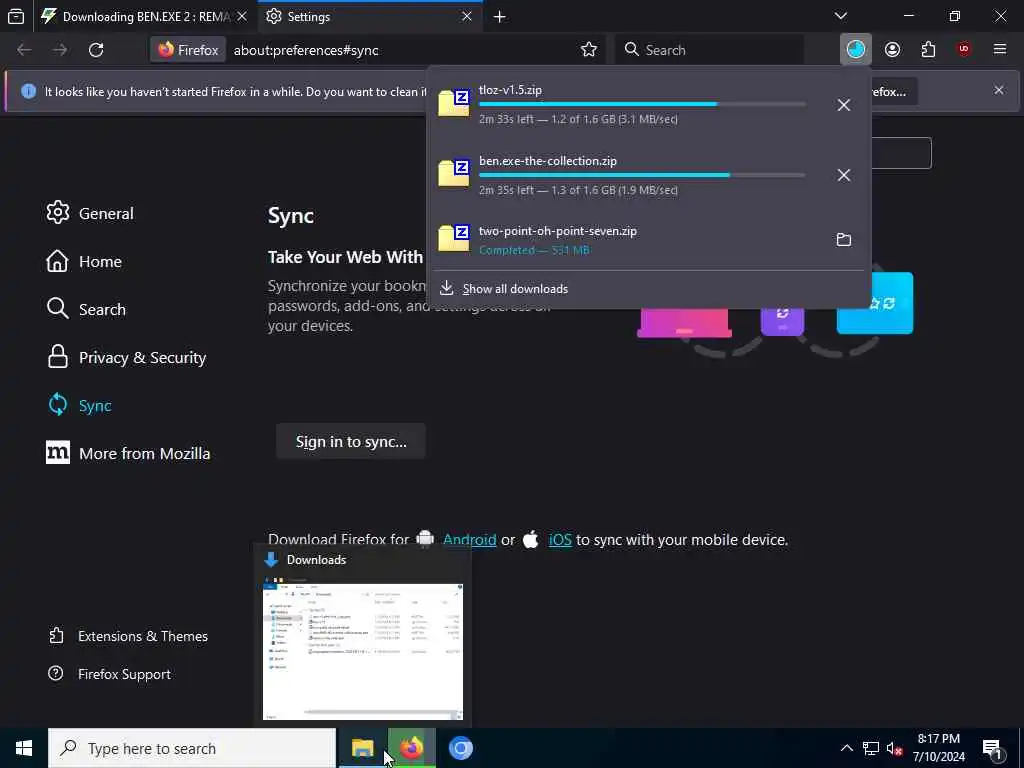Open More from Mozilla category
Screen dimensions: 1024x768
pos(129,453)
